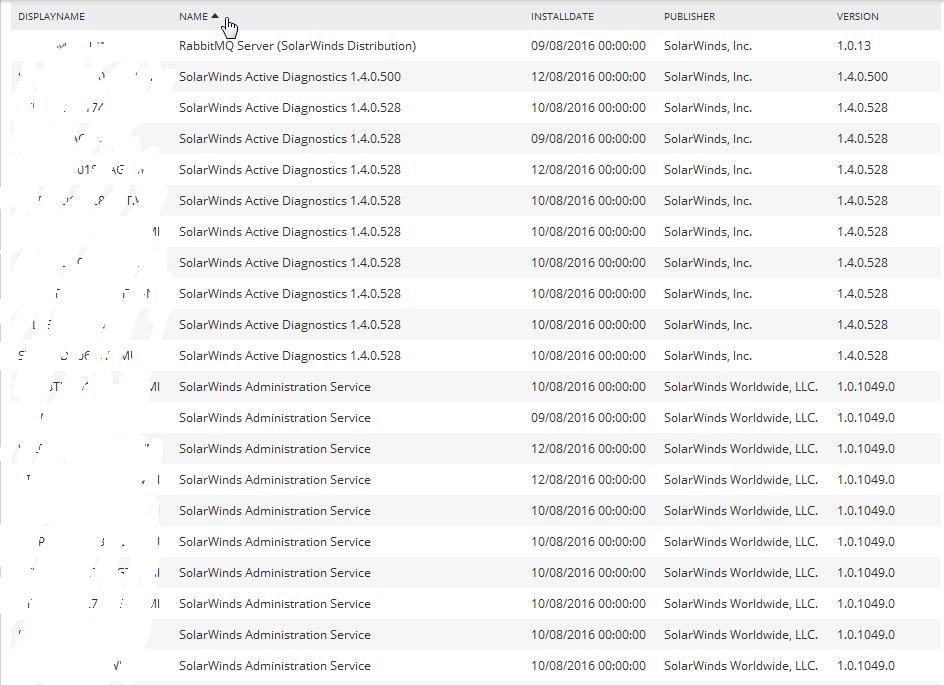Sort by the INSTALLDATE column header
Viewport: 944px width, 685px height.
tap(562, 17)
